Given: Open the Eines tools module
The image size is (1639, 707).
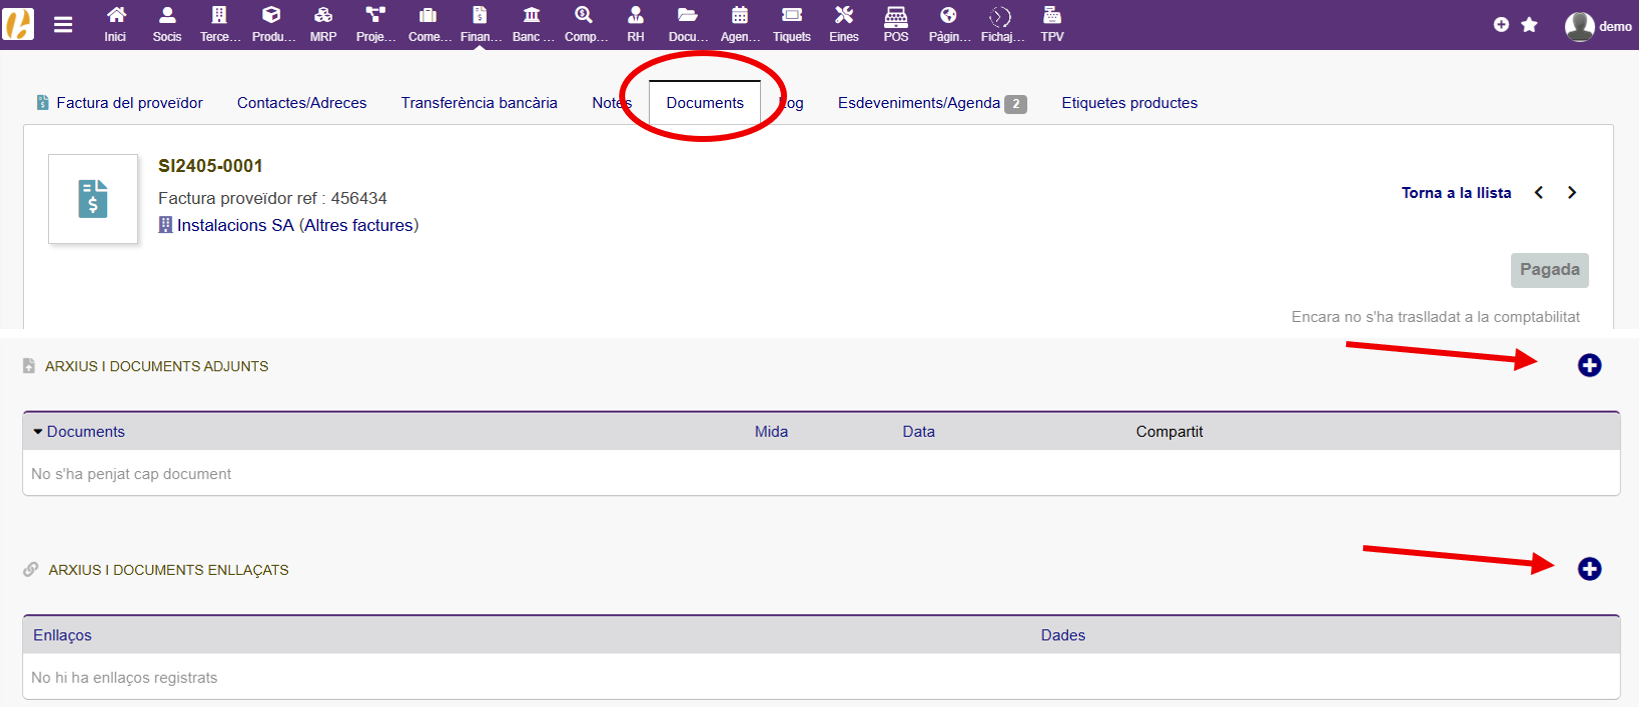Looking at the screenshot, I should (x=843, y=24).
